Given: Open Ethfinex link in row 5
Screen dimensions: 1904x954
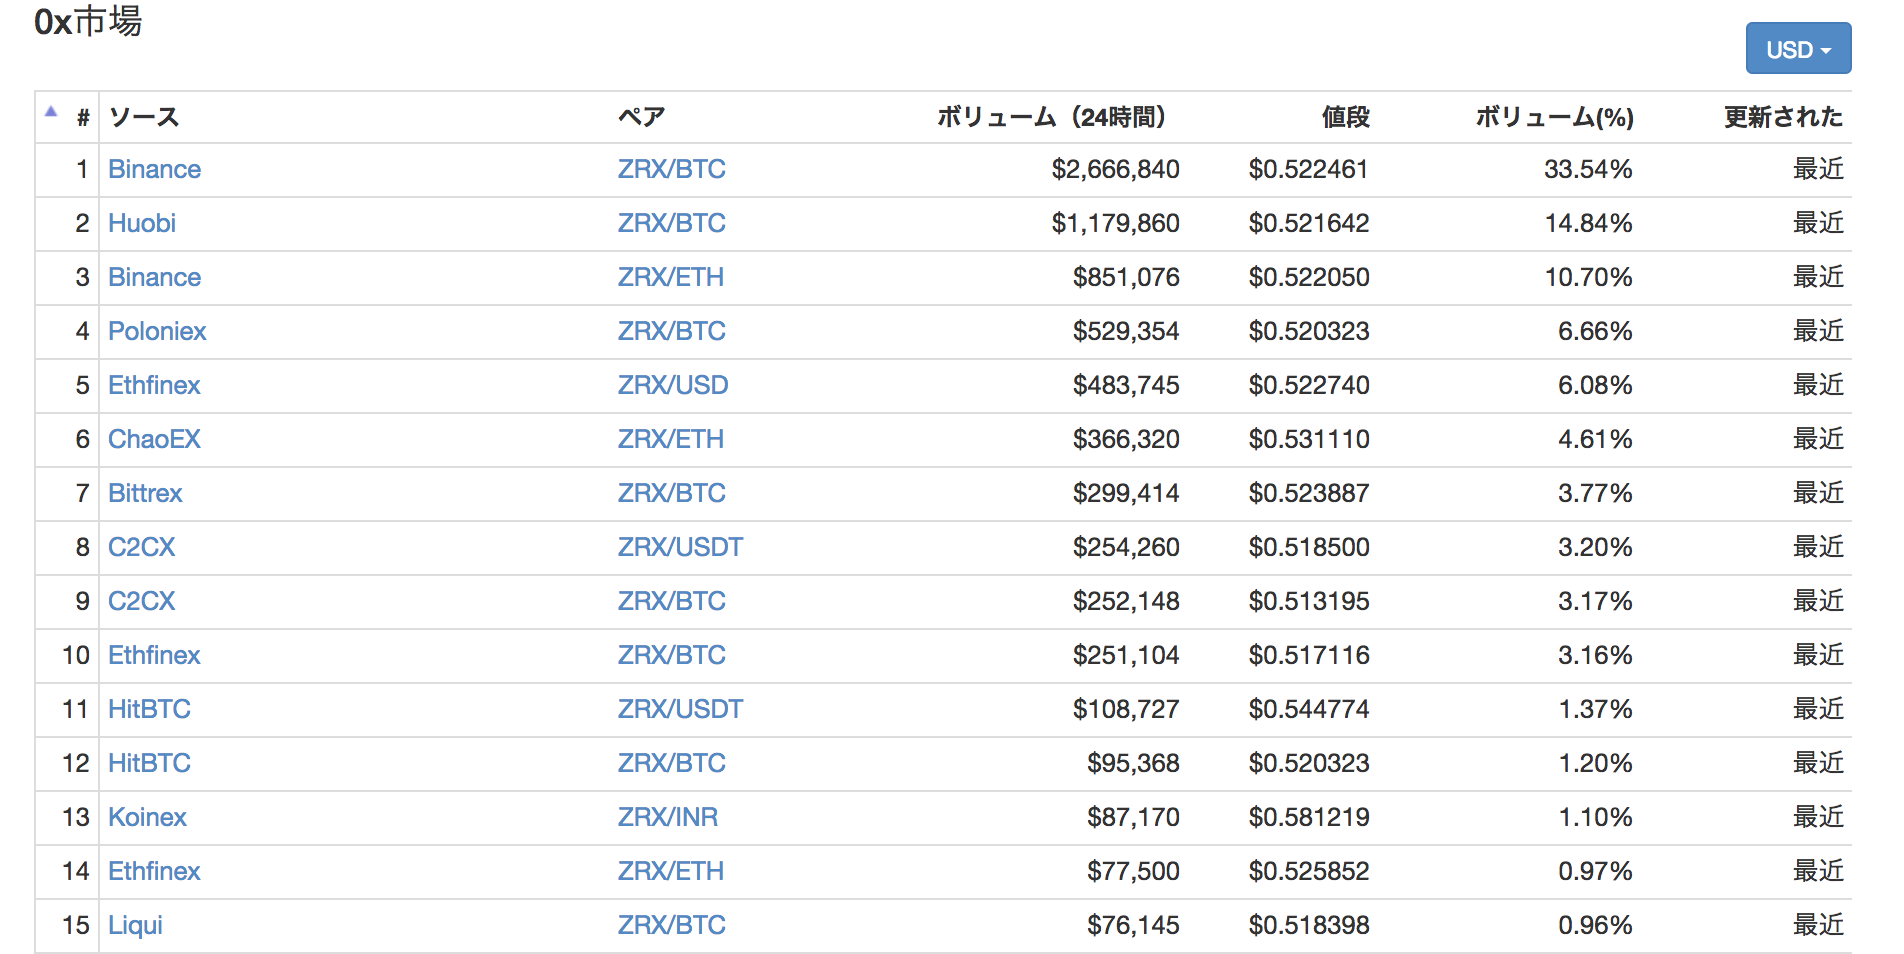Looking at the screenshot, I should tap(154, 385).
